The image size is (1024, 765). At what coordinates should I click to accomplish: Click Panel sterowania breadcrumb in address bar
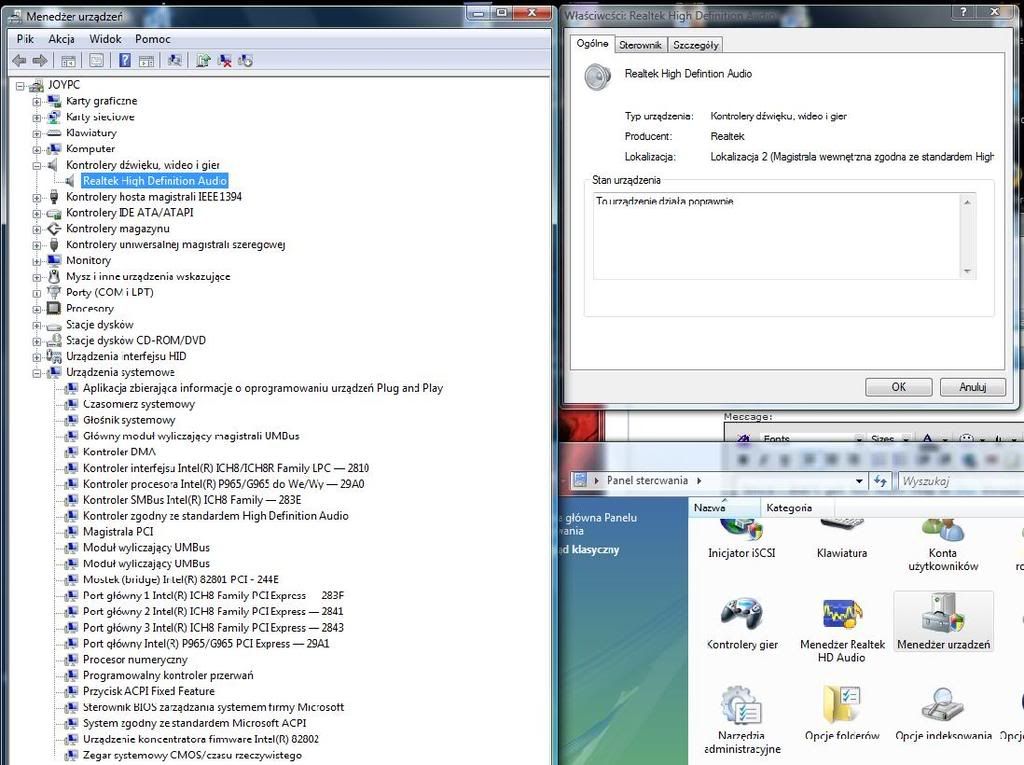tap(647, 481)
